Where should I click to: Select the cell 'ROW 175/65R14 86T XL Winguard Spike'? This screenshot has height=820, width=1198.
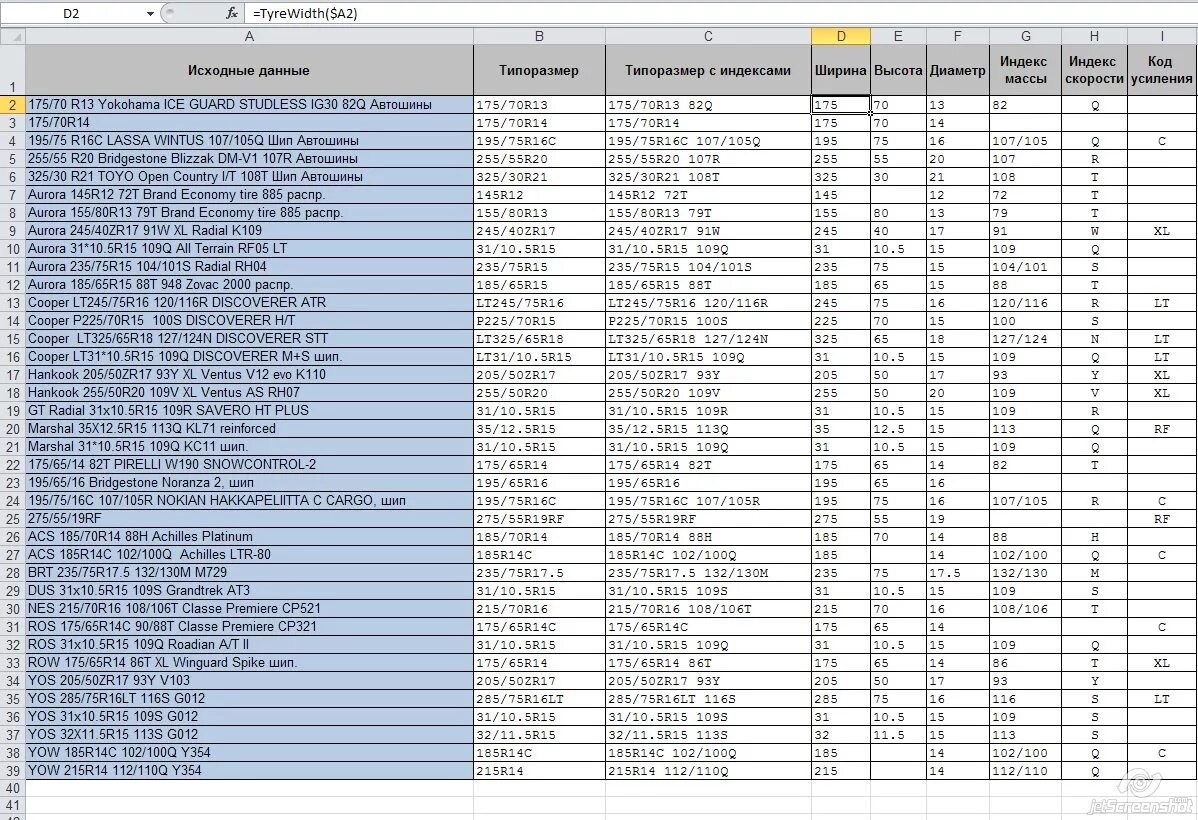pyautogui.click(x=249, y=663)
